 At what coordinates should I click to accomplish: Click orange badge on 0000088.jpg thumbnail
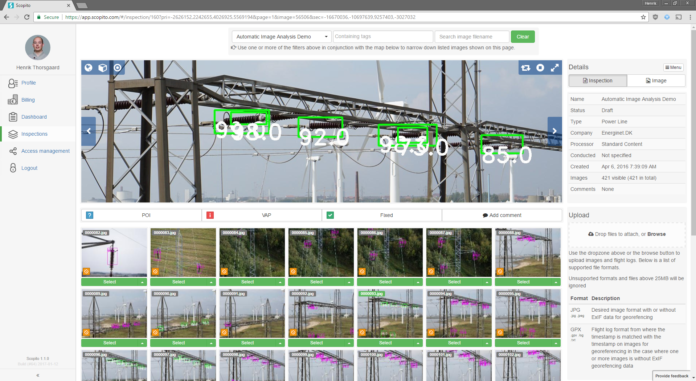click(500, 271)
